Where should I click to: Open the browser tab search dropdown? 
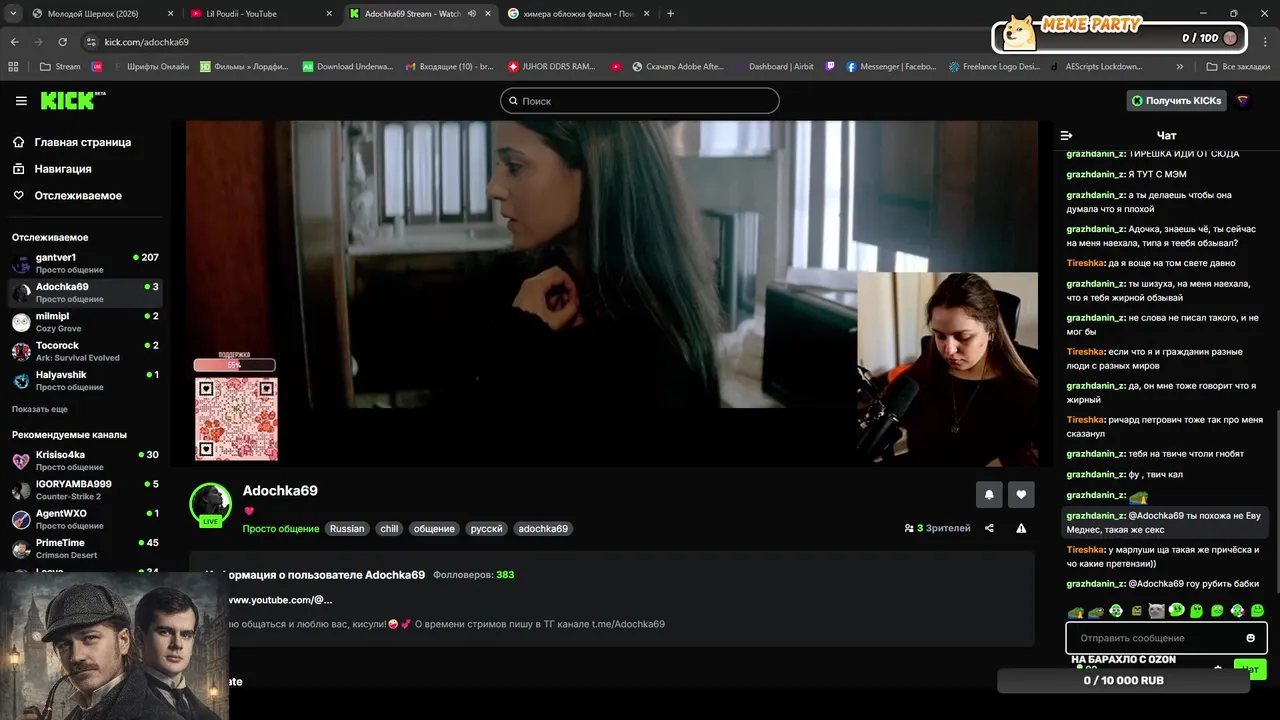(x=14, y=14)
